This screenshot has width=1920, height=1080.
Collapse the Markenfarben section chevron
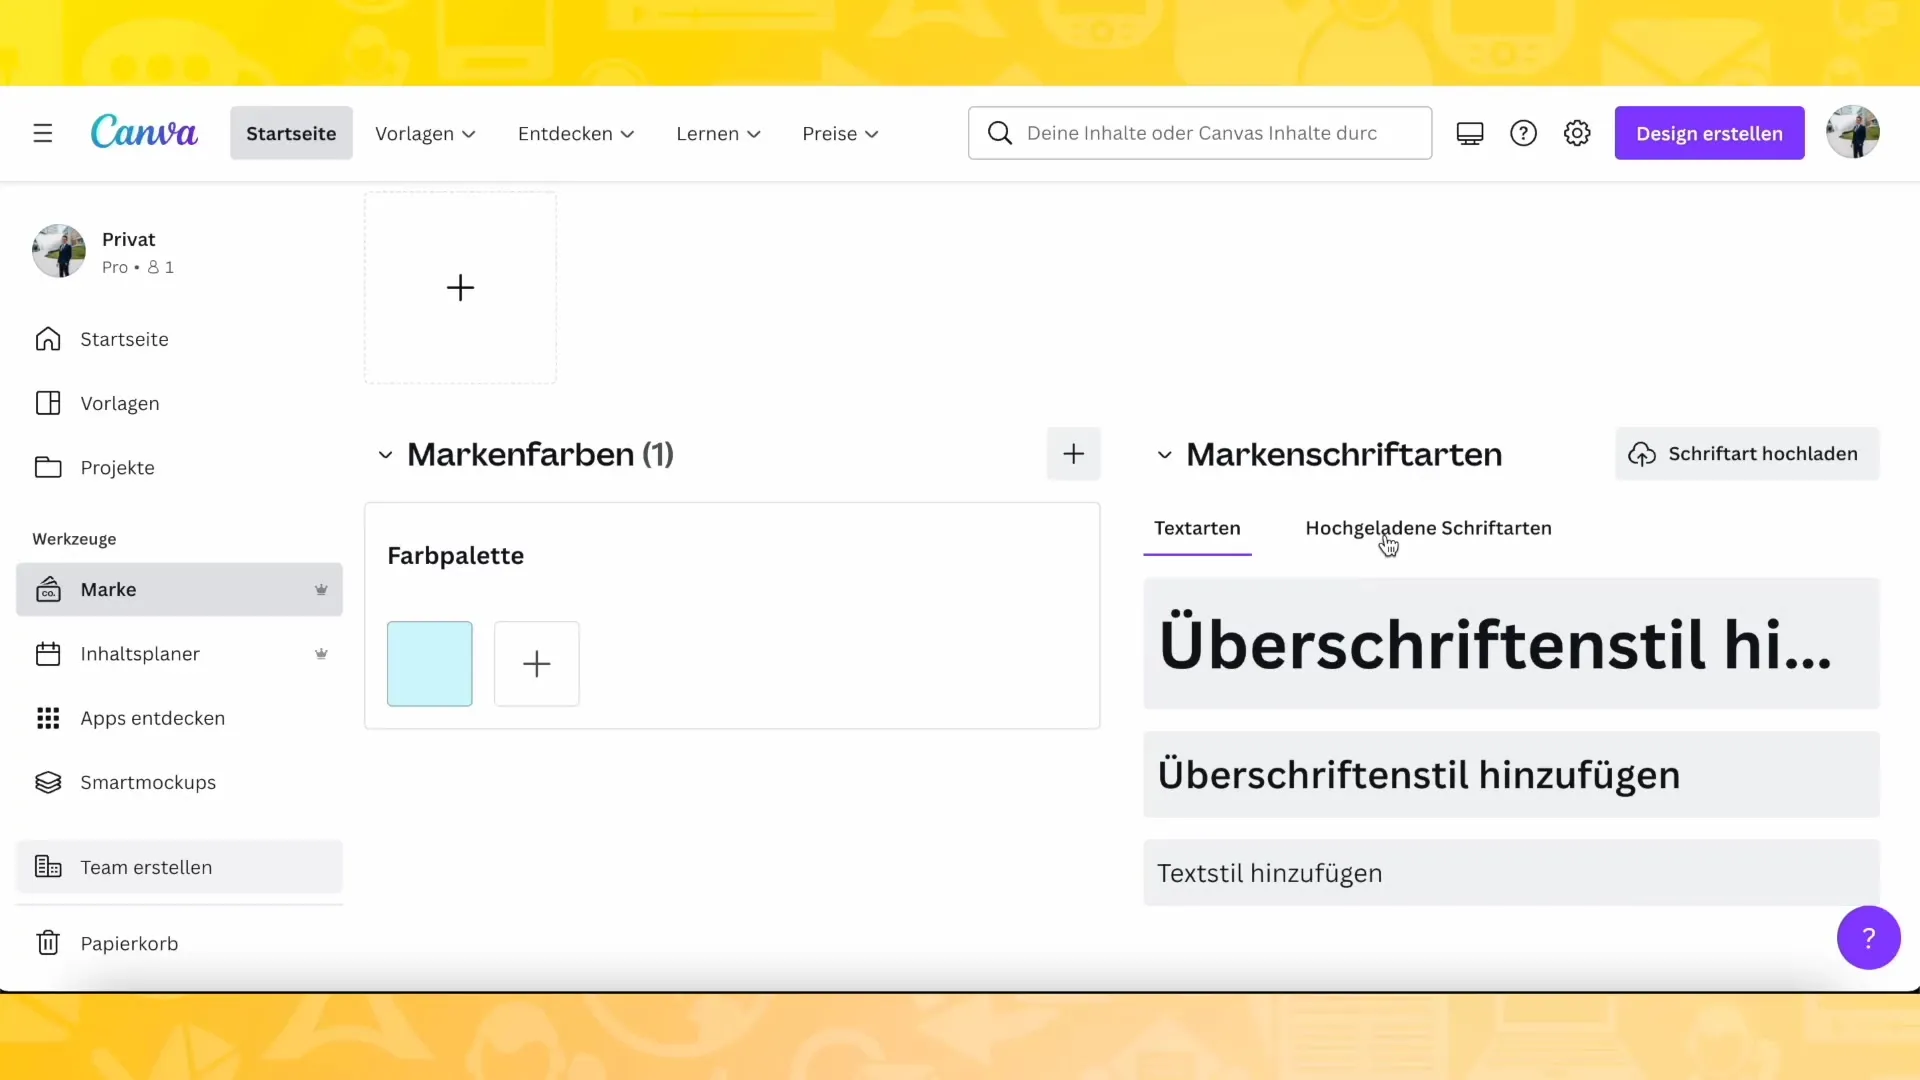coord(385,455)
